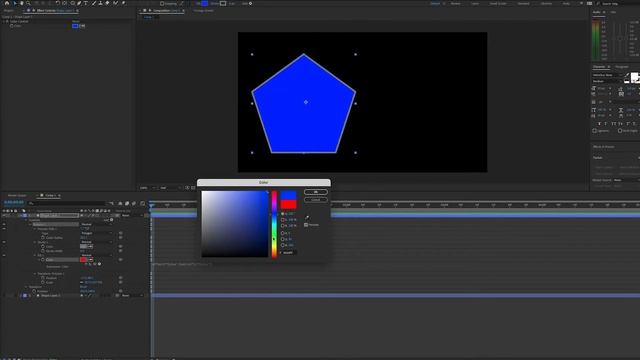Click the Stroke 1 gray color swatch
The width and height of the screenshot is (640, 360).
84,247
